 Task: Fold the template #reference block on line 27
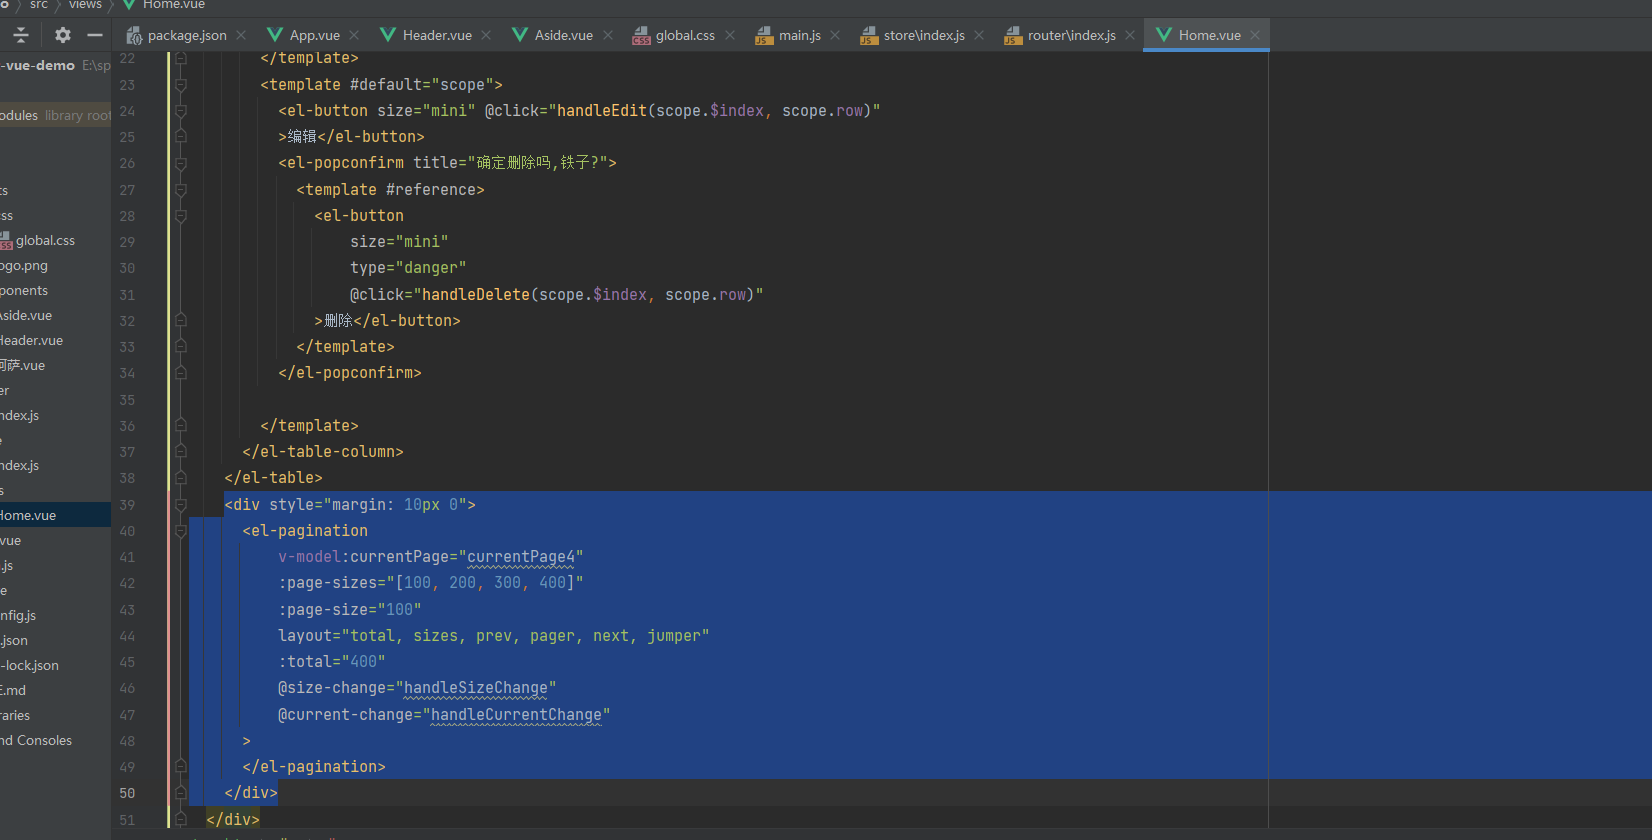pos(181,190)
